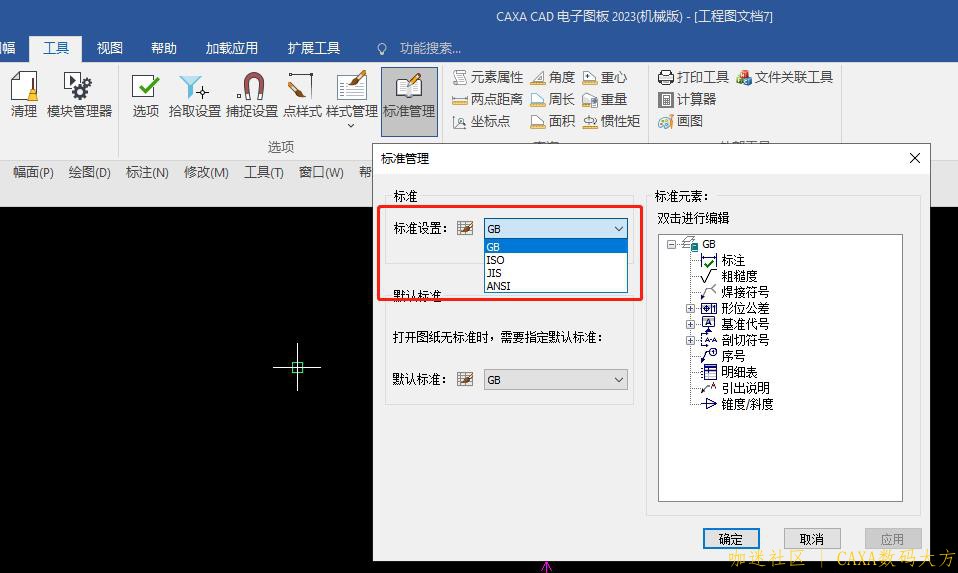Select the 锥度/斜度 taper item
This screenshot has height=573, width=958.
point(747,404)
